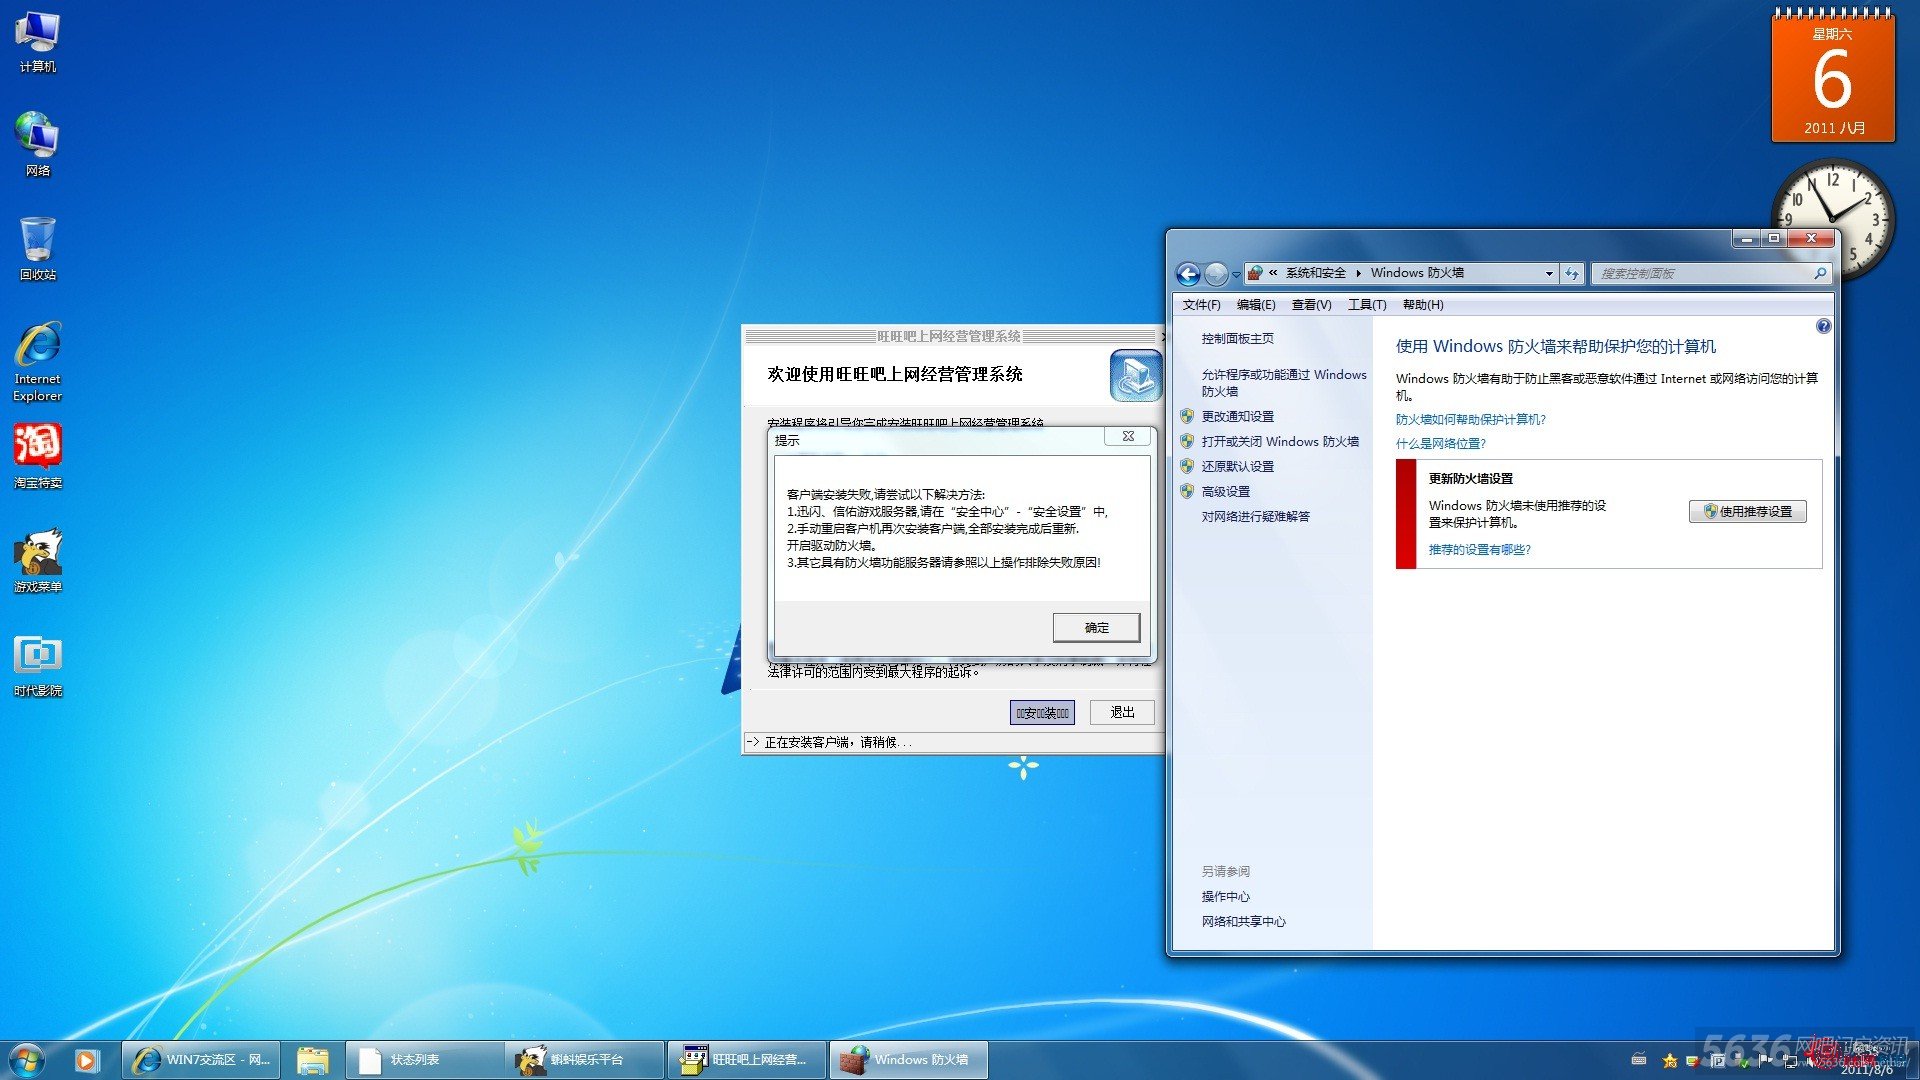Click the star tray icon

point(1670,1061)
